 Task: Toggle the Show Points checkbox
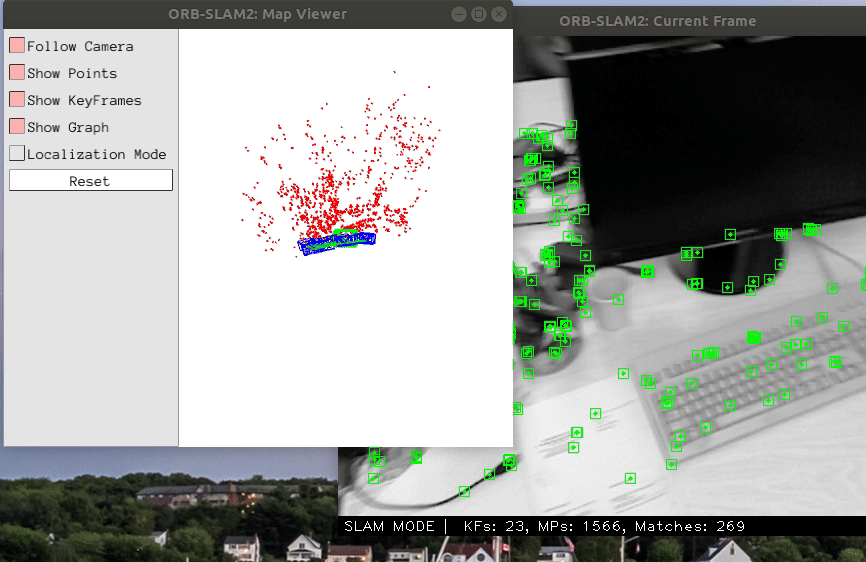click(x=17, y=73)
